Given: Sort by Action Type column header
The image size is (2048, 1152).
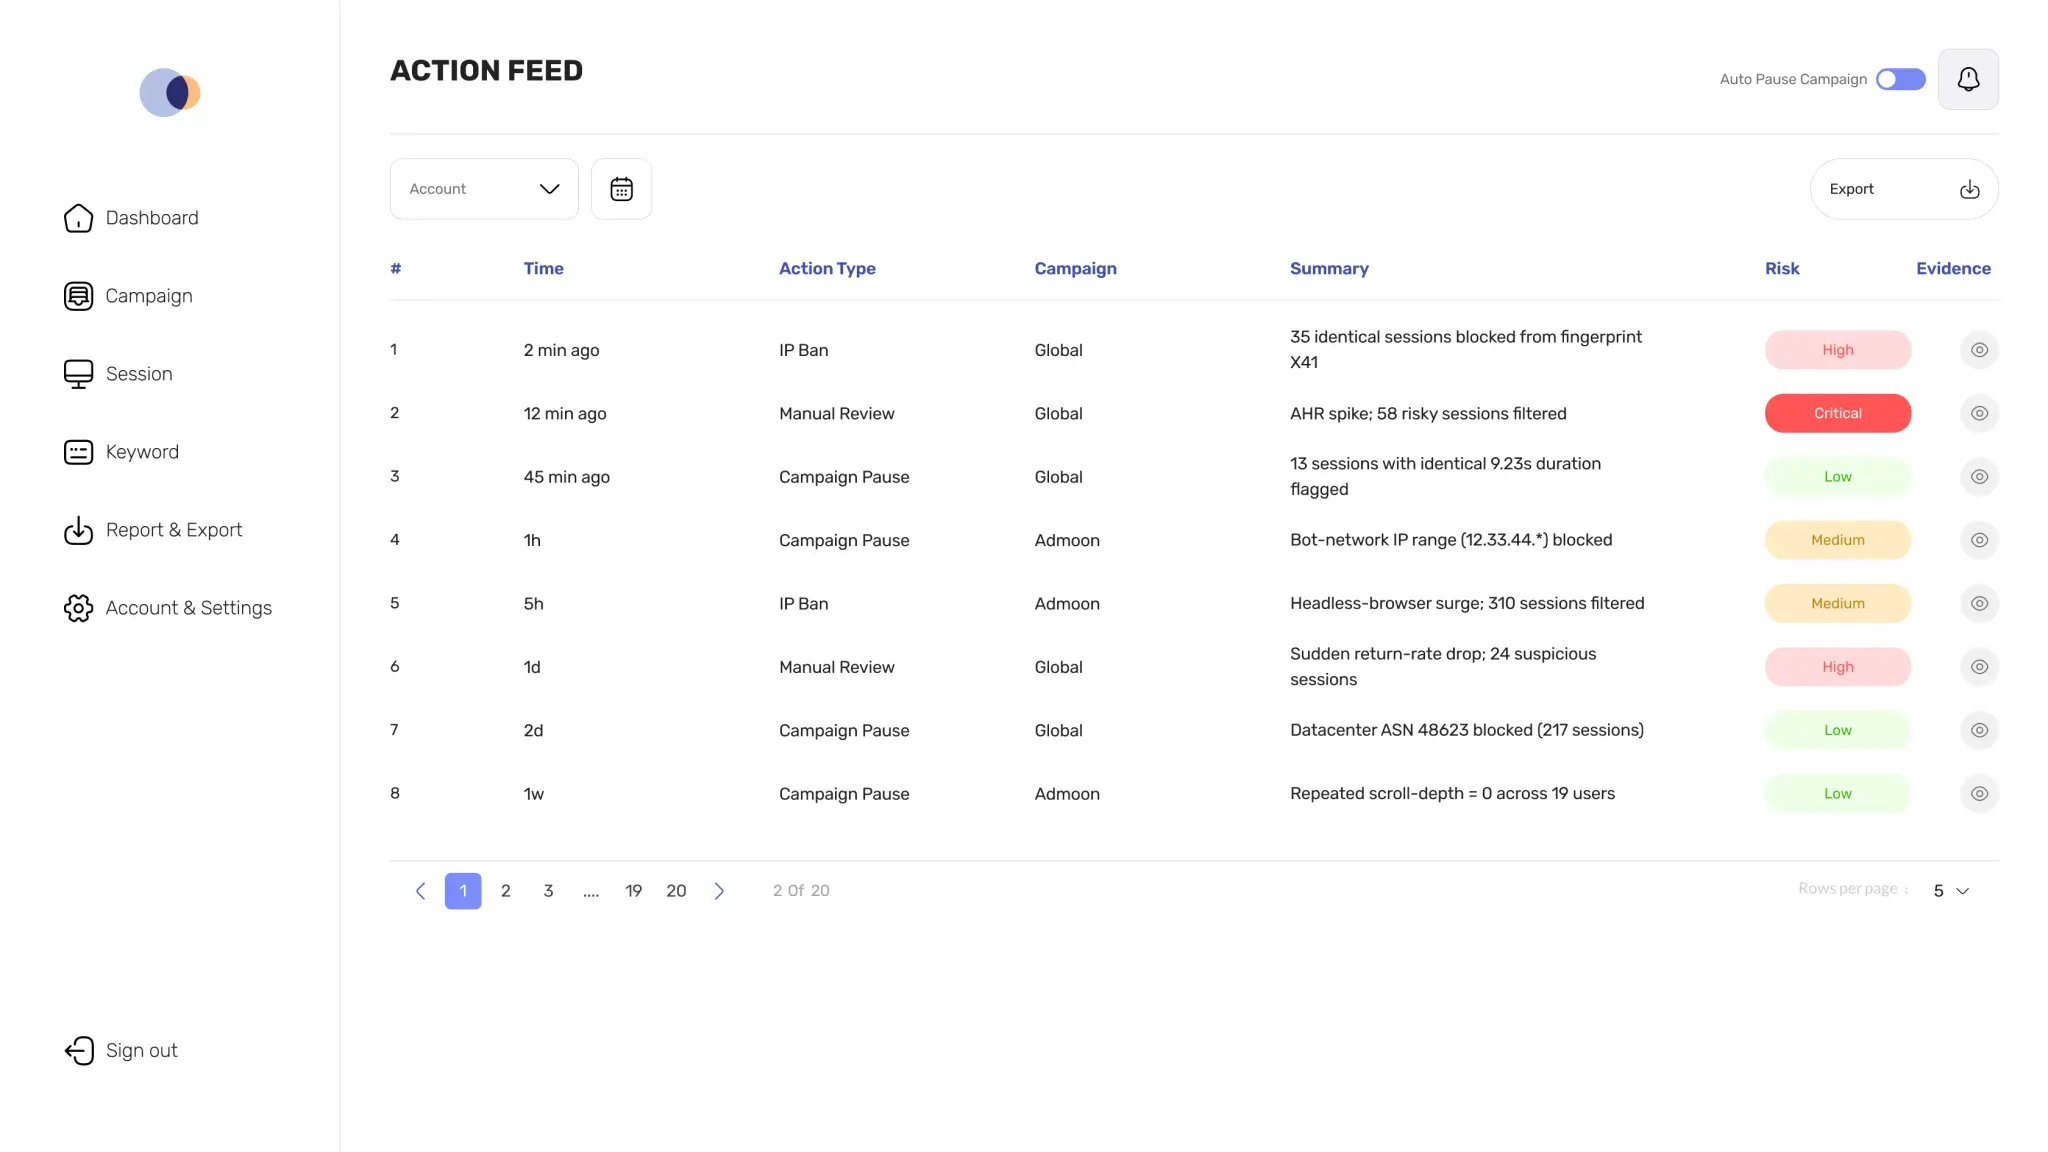Looking at the screenshot, I should pyautogui.click(x=827, y=268).
